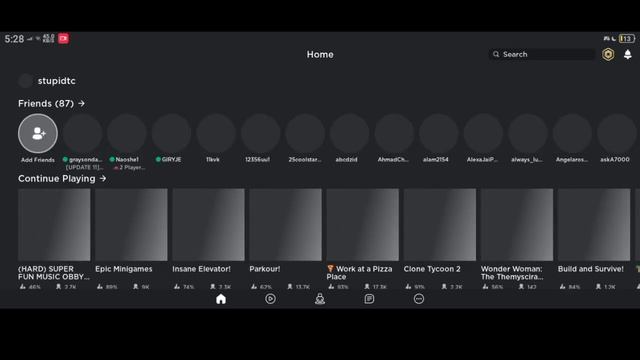640x360 pixels.
Task: Open Epic Minigames game thumbnail
Action: [131, 224]
